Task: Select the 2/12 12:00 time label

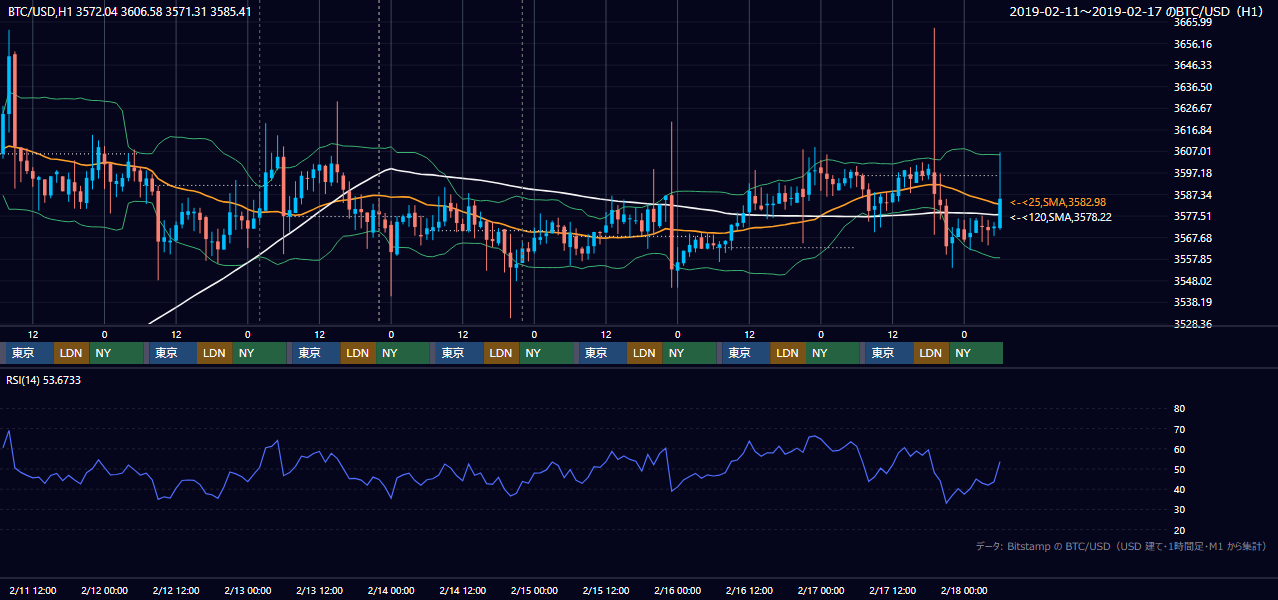Action: coord(177,590)
